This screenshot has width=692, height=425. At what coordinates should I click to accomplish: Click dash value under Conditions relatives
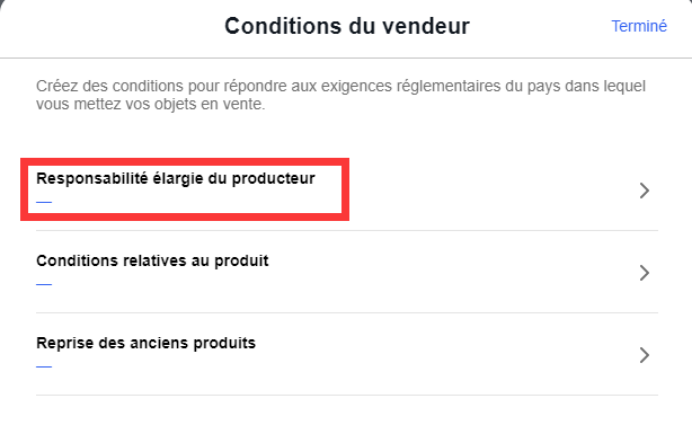pos(43,283)
